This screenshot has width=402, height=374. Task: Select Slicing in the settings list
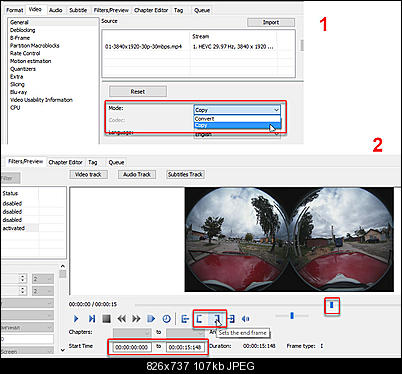click(x=17, y=84)
